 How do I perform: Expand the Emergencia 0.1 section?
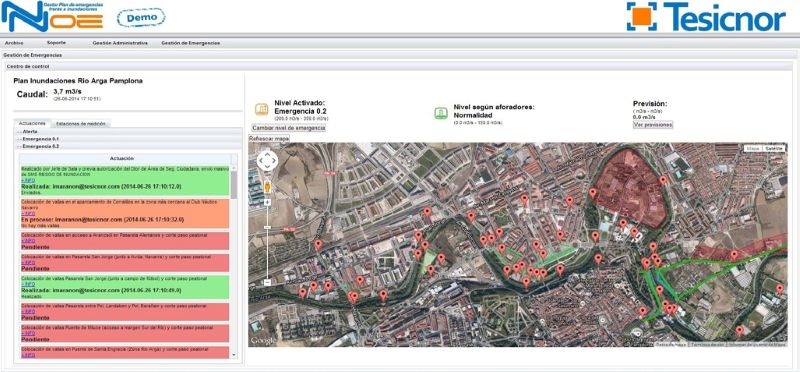click(128, 139)
